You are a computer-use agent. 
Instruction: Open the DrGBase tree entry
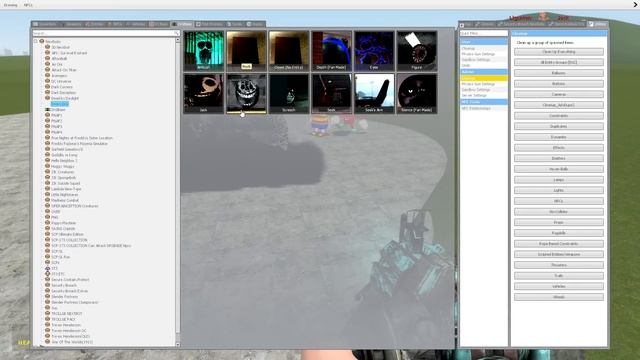(x=58, y=110)
